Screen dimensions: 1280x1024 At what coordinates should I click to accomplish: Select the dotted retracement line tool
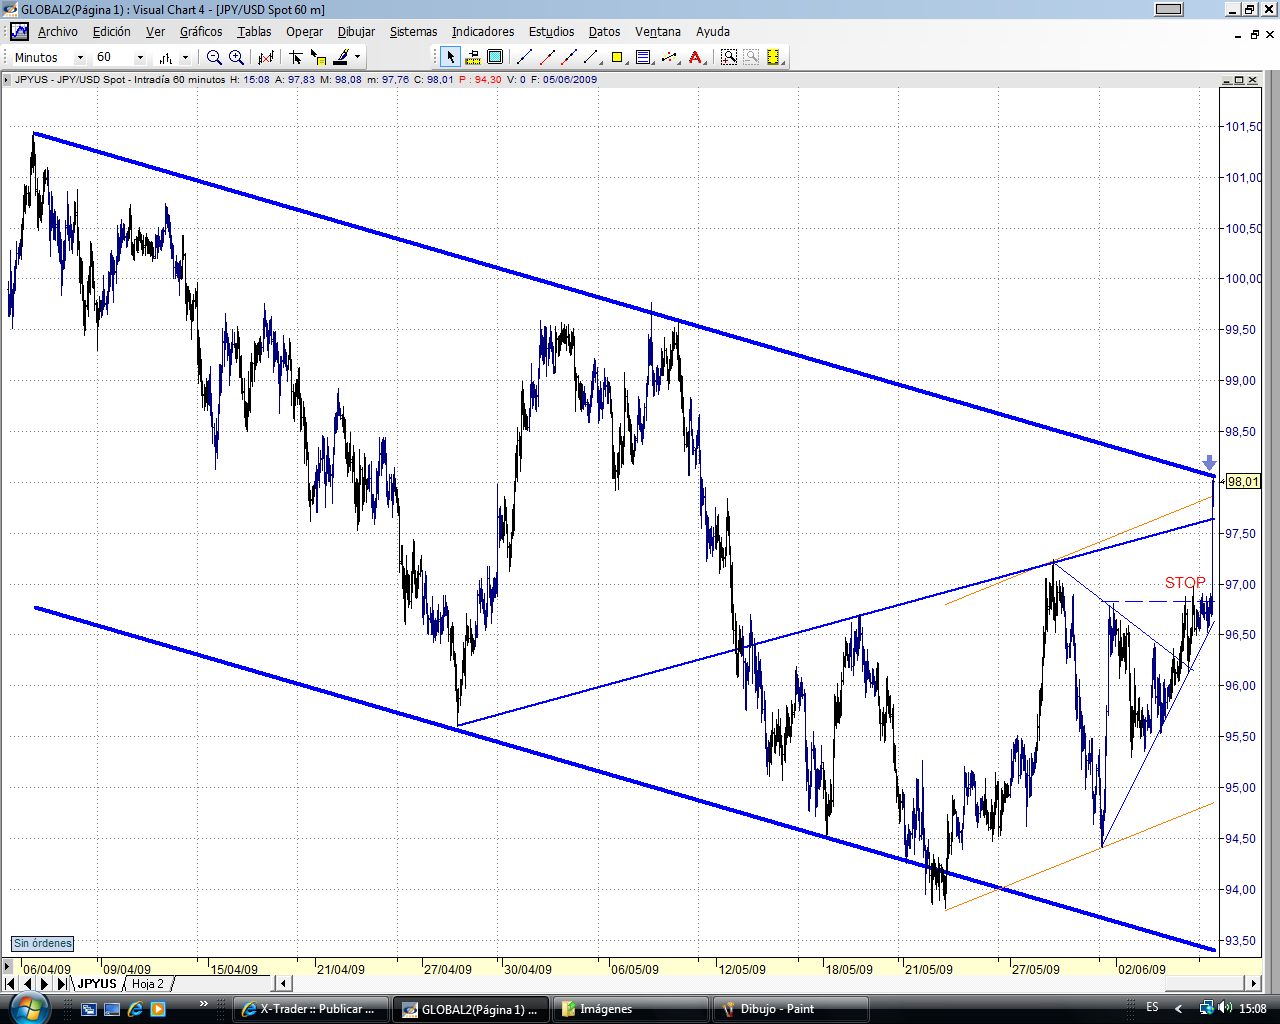[x=670, y=58]
